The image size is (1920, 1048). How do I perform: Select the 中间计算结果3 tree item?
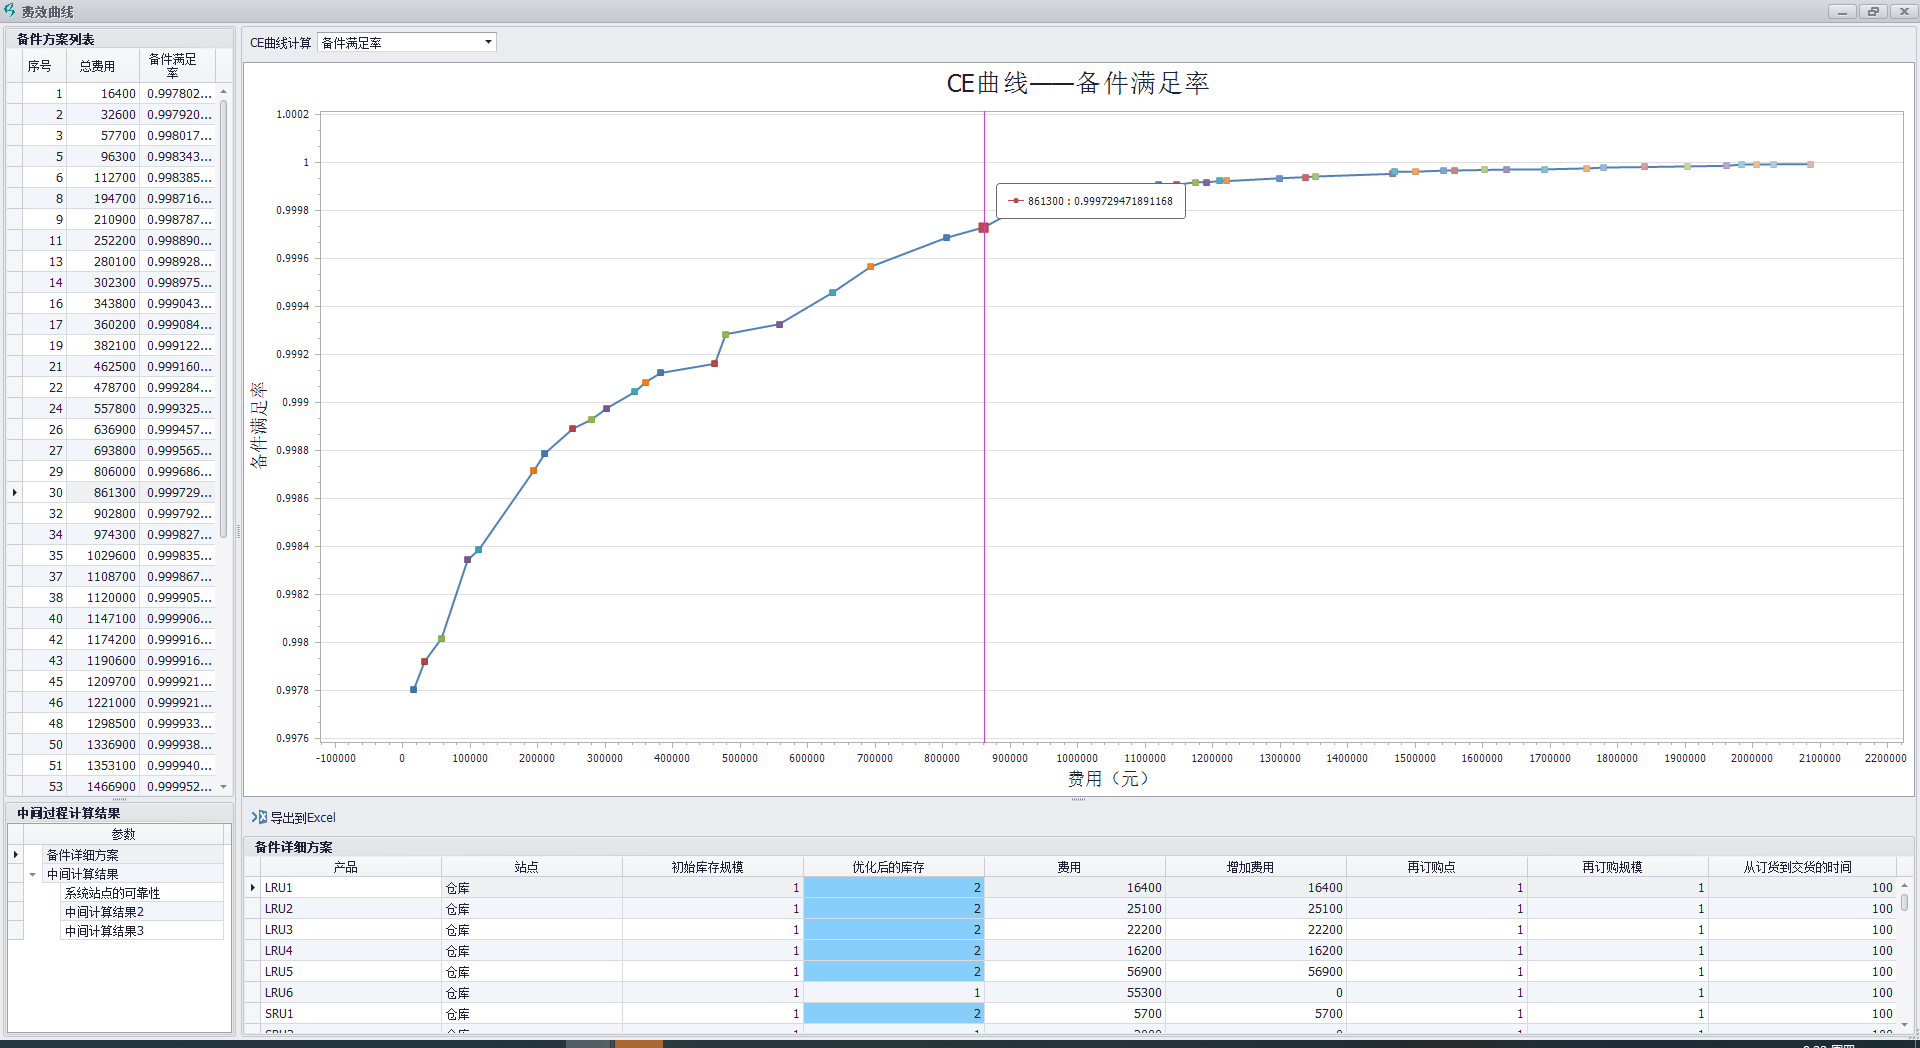104,931
